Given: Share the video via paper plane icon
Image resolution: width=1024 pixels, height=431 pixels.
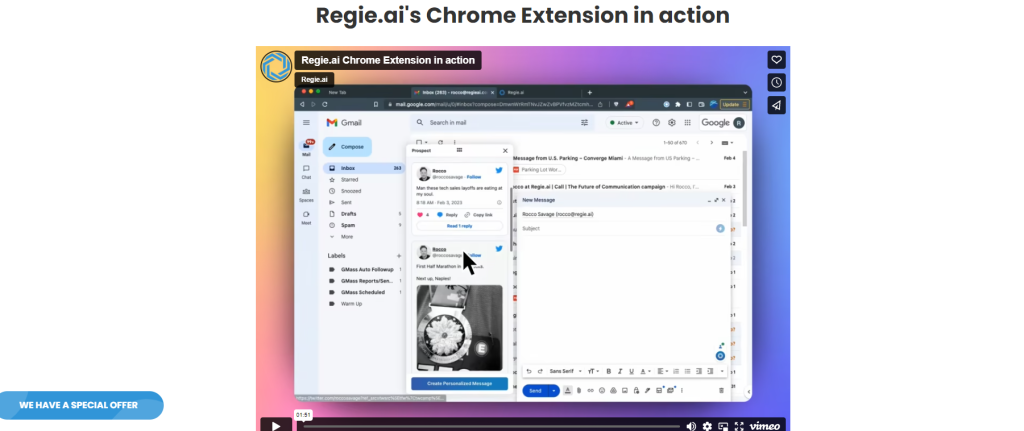Looking at the screenshot, I should pyautogui.click(x=776, y=105).
